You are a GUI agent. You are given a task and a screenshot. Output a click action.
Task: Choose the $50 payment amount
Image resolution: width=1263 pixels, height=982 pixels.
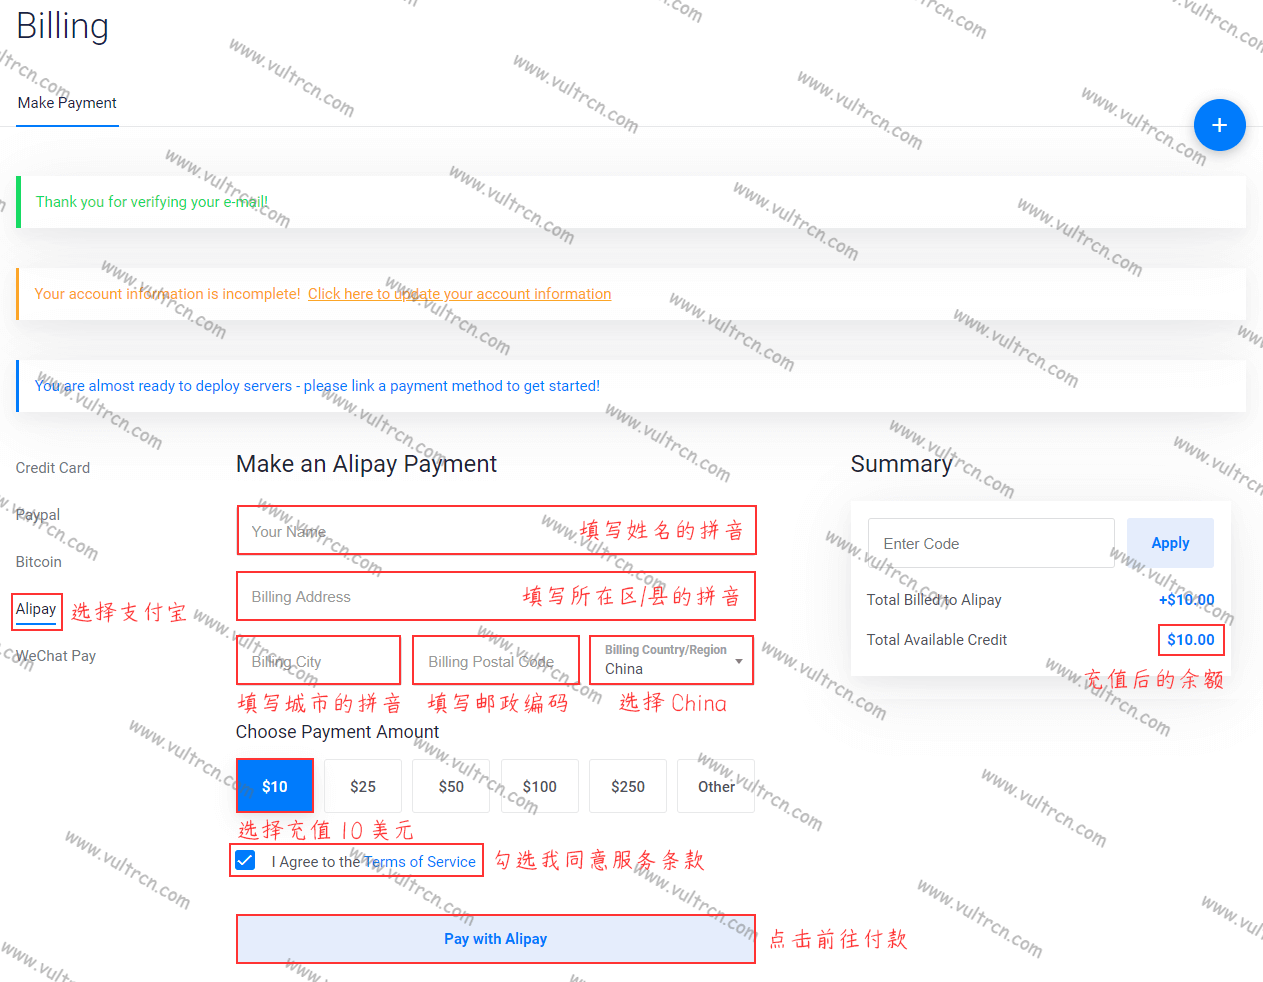[x=451, y=786]
